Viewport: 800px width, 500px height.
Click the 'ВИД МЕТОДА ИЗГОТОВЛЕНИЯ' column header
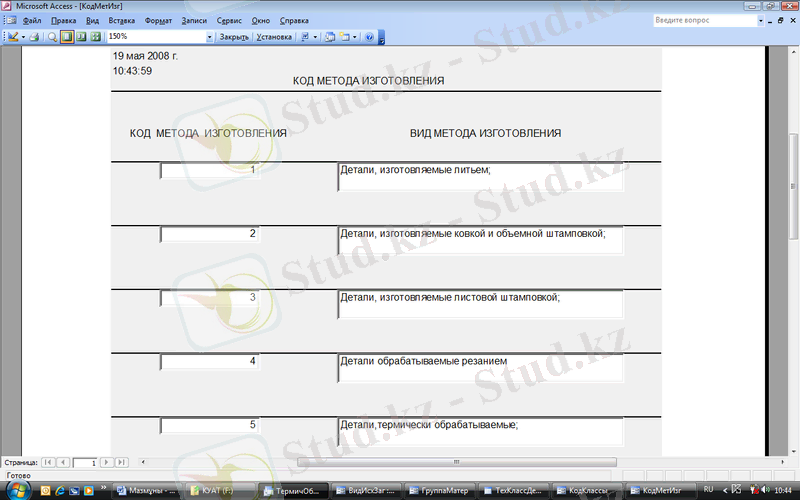coord(485,133)
